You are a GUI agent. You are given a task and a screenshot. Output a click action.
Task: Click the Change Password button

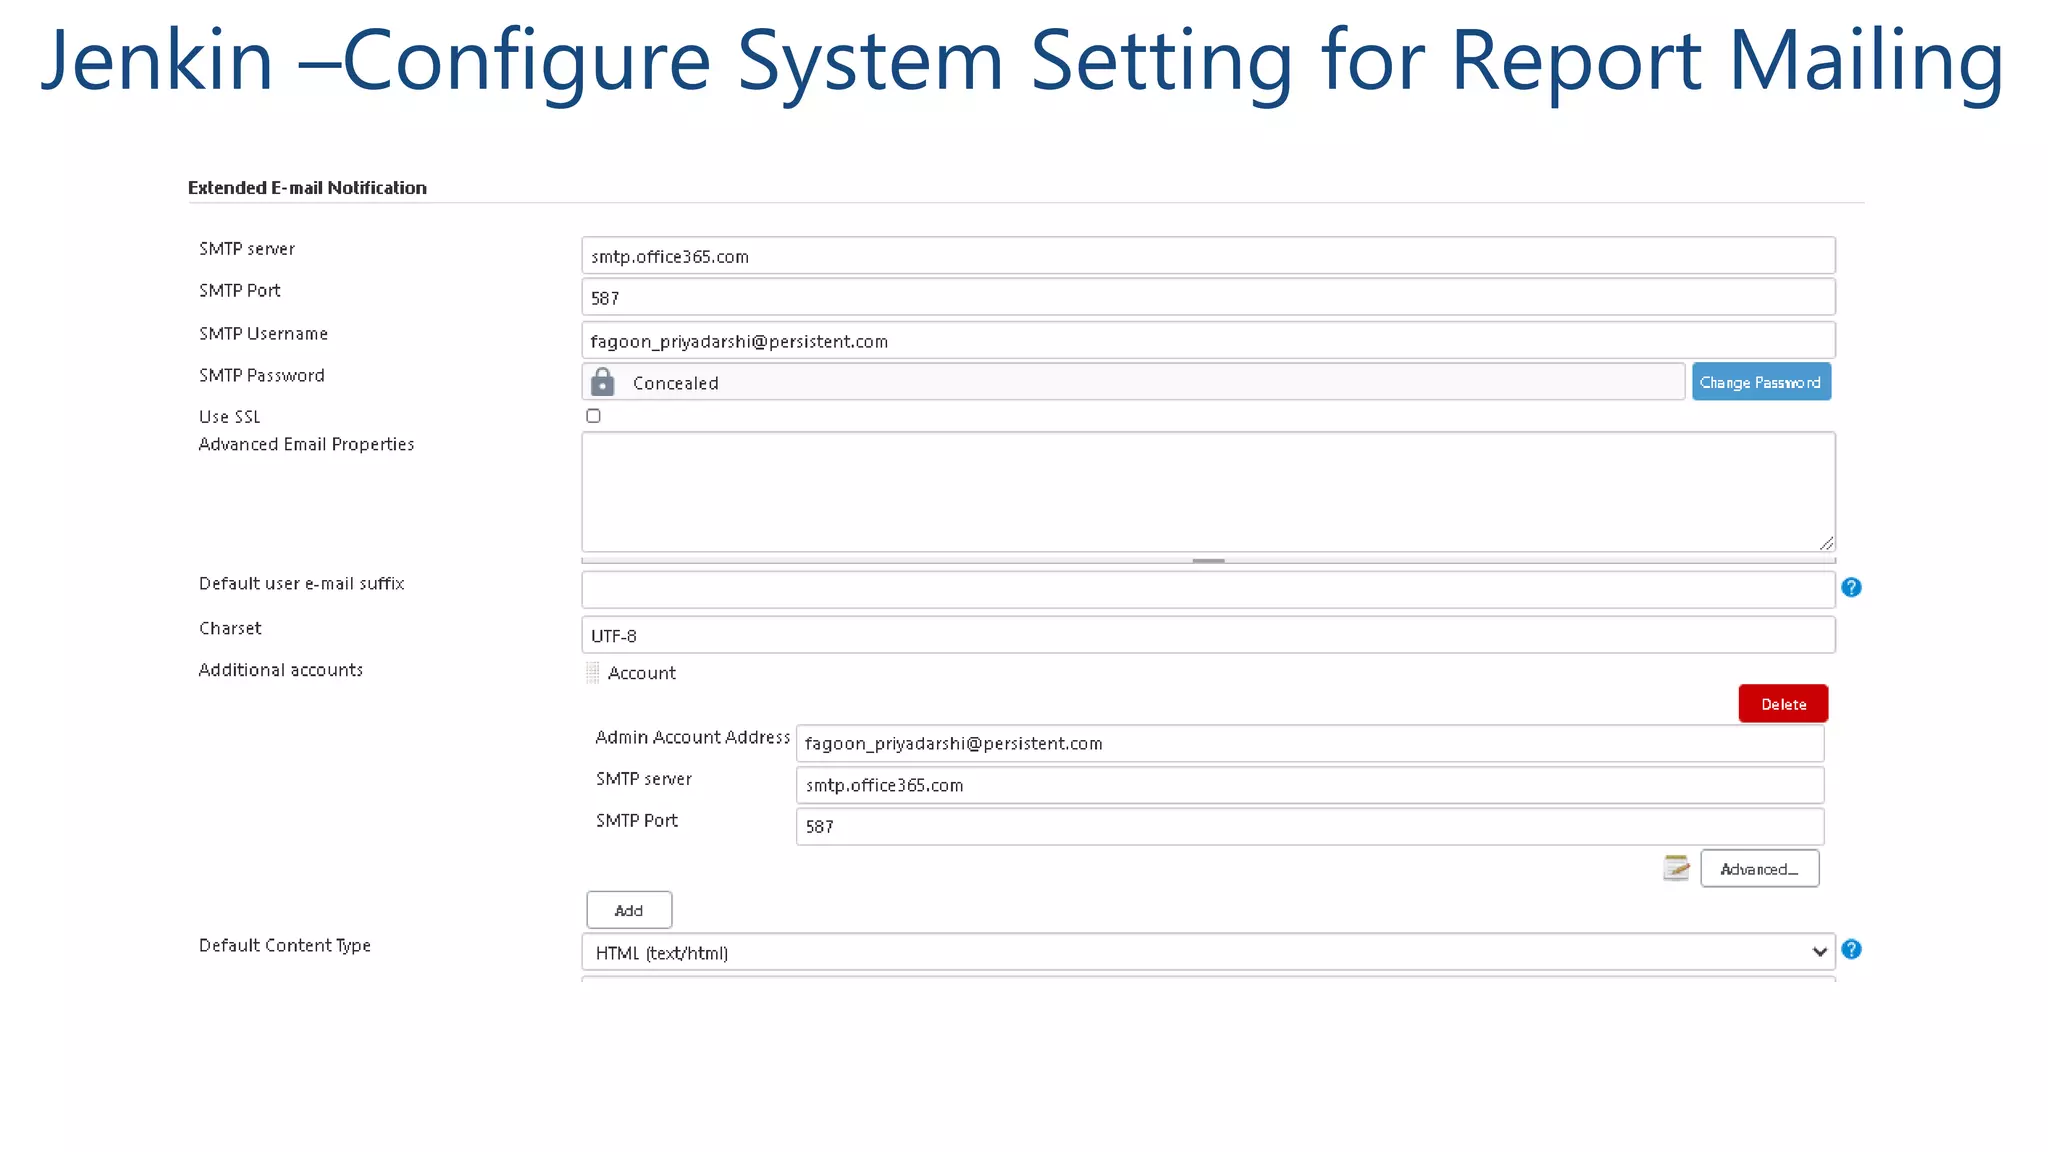click(1761, 382)
